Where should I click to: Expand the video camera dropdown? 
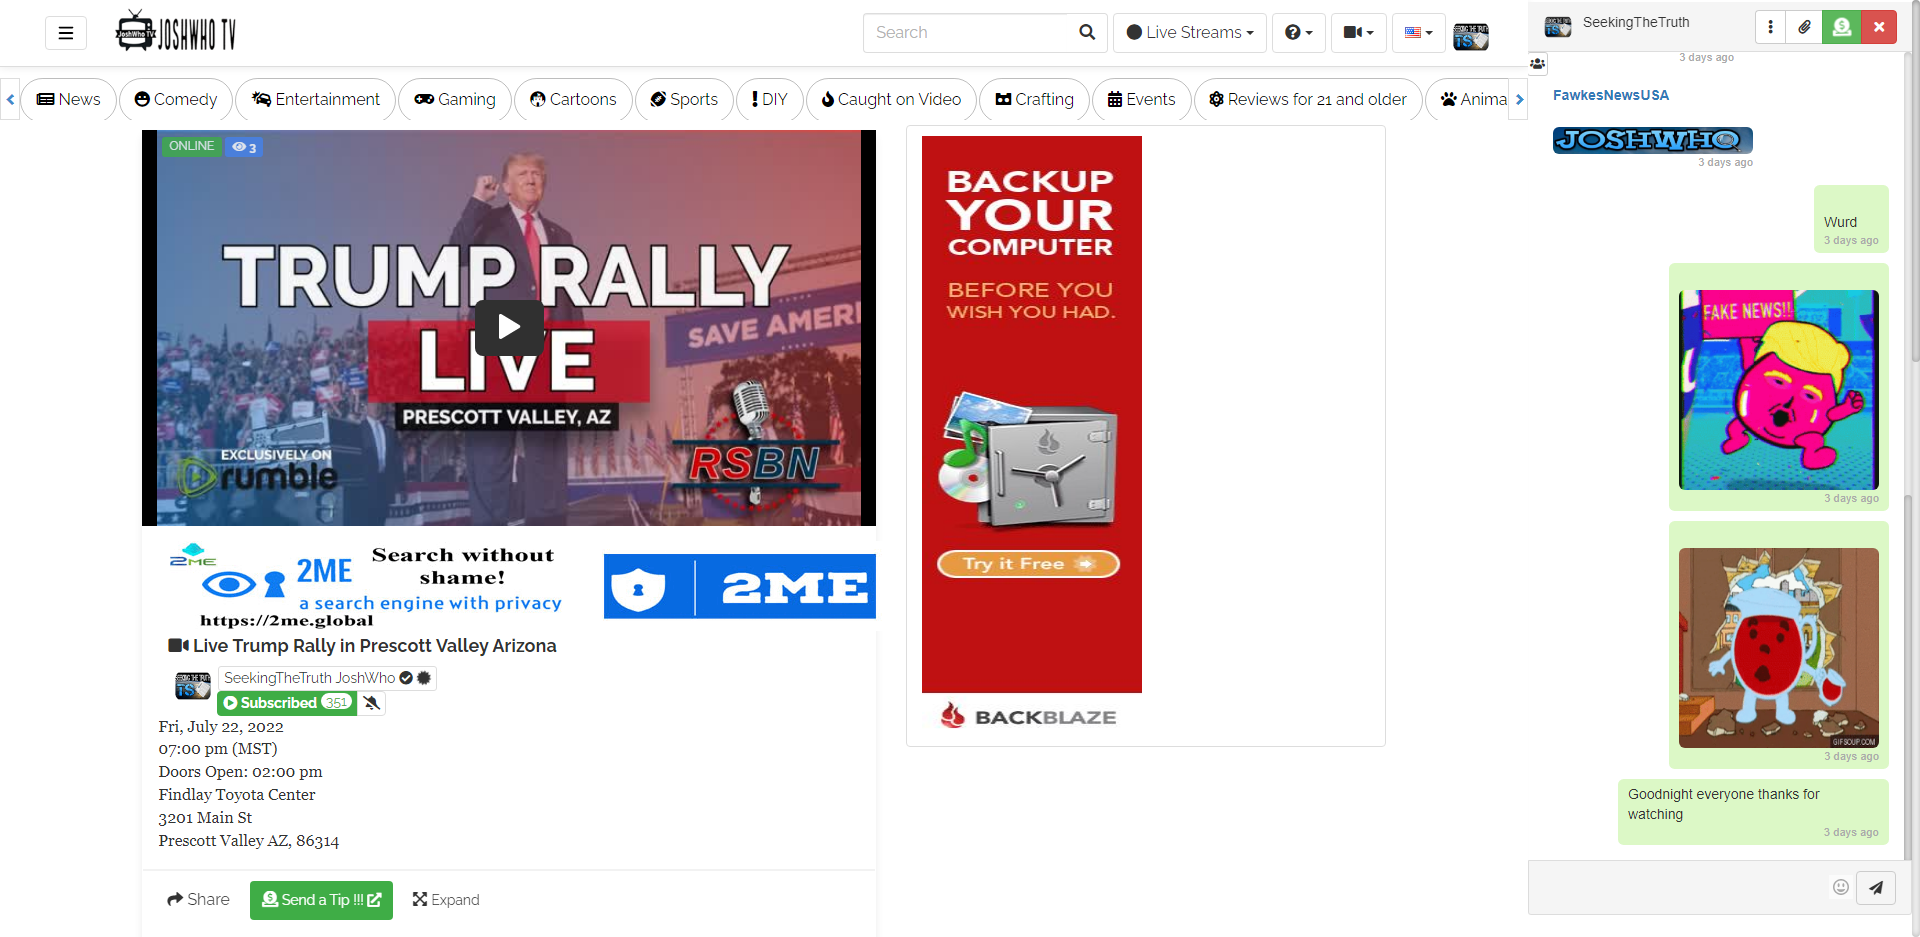pyautogui.click(x=1357, y=32)
